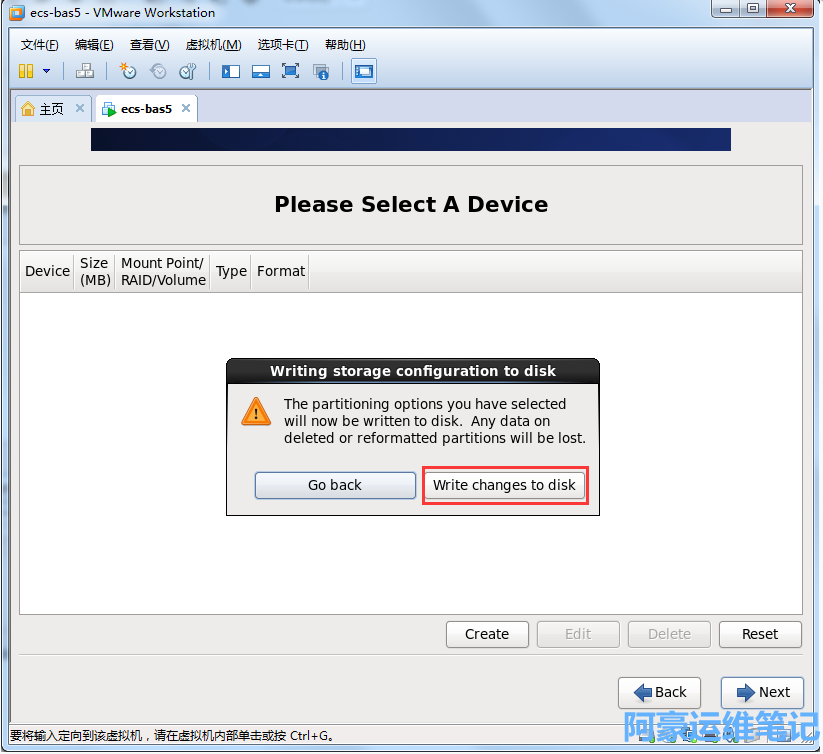Viewport: 823px width, 754px height.
Task: Click the Reset button
Action: coord(760,634)
